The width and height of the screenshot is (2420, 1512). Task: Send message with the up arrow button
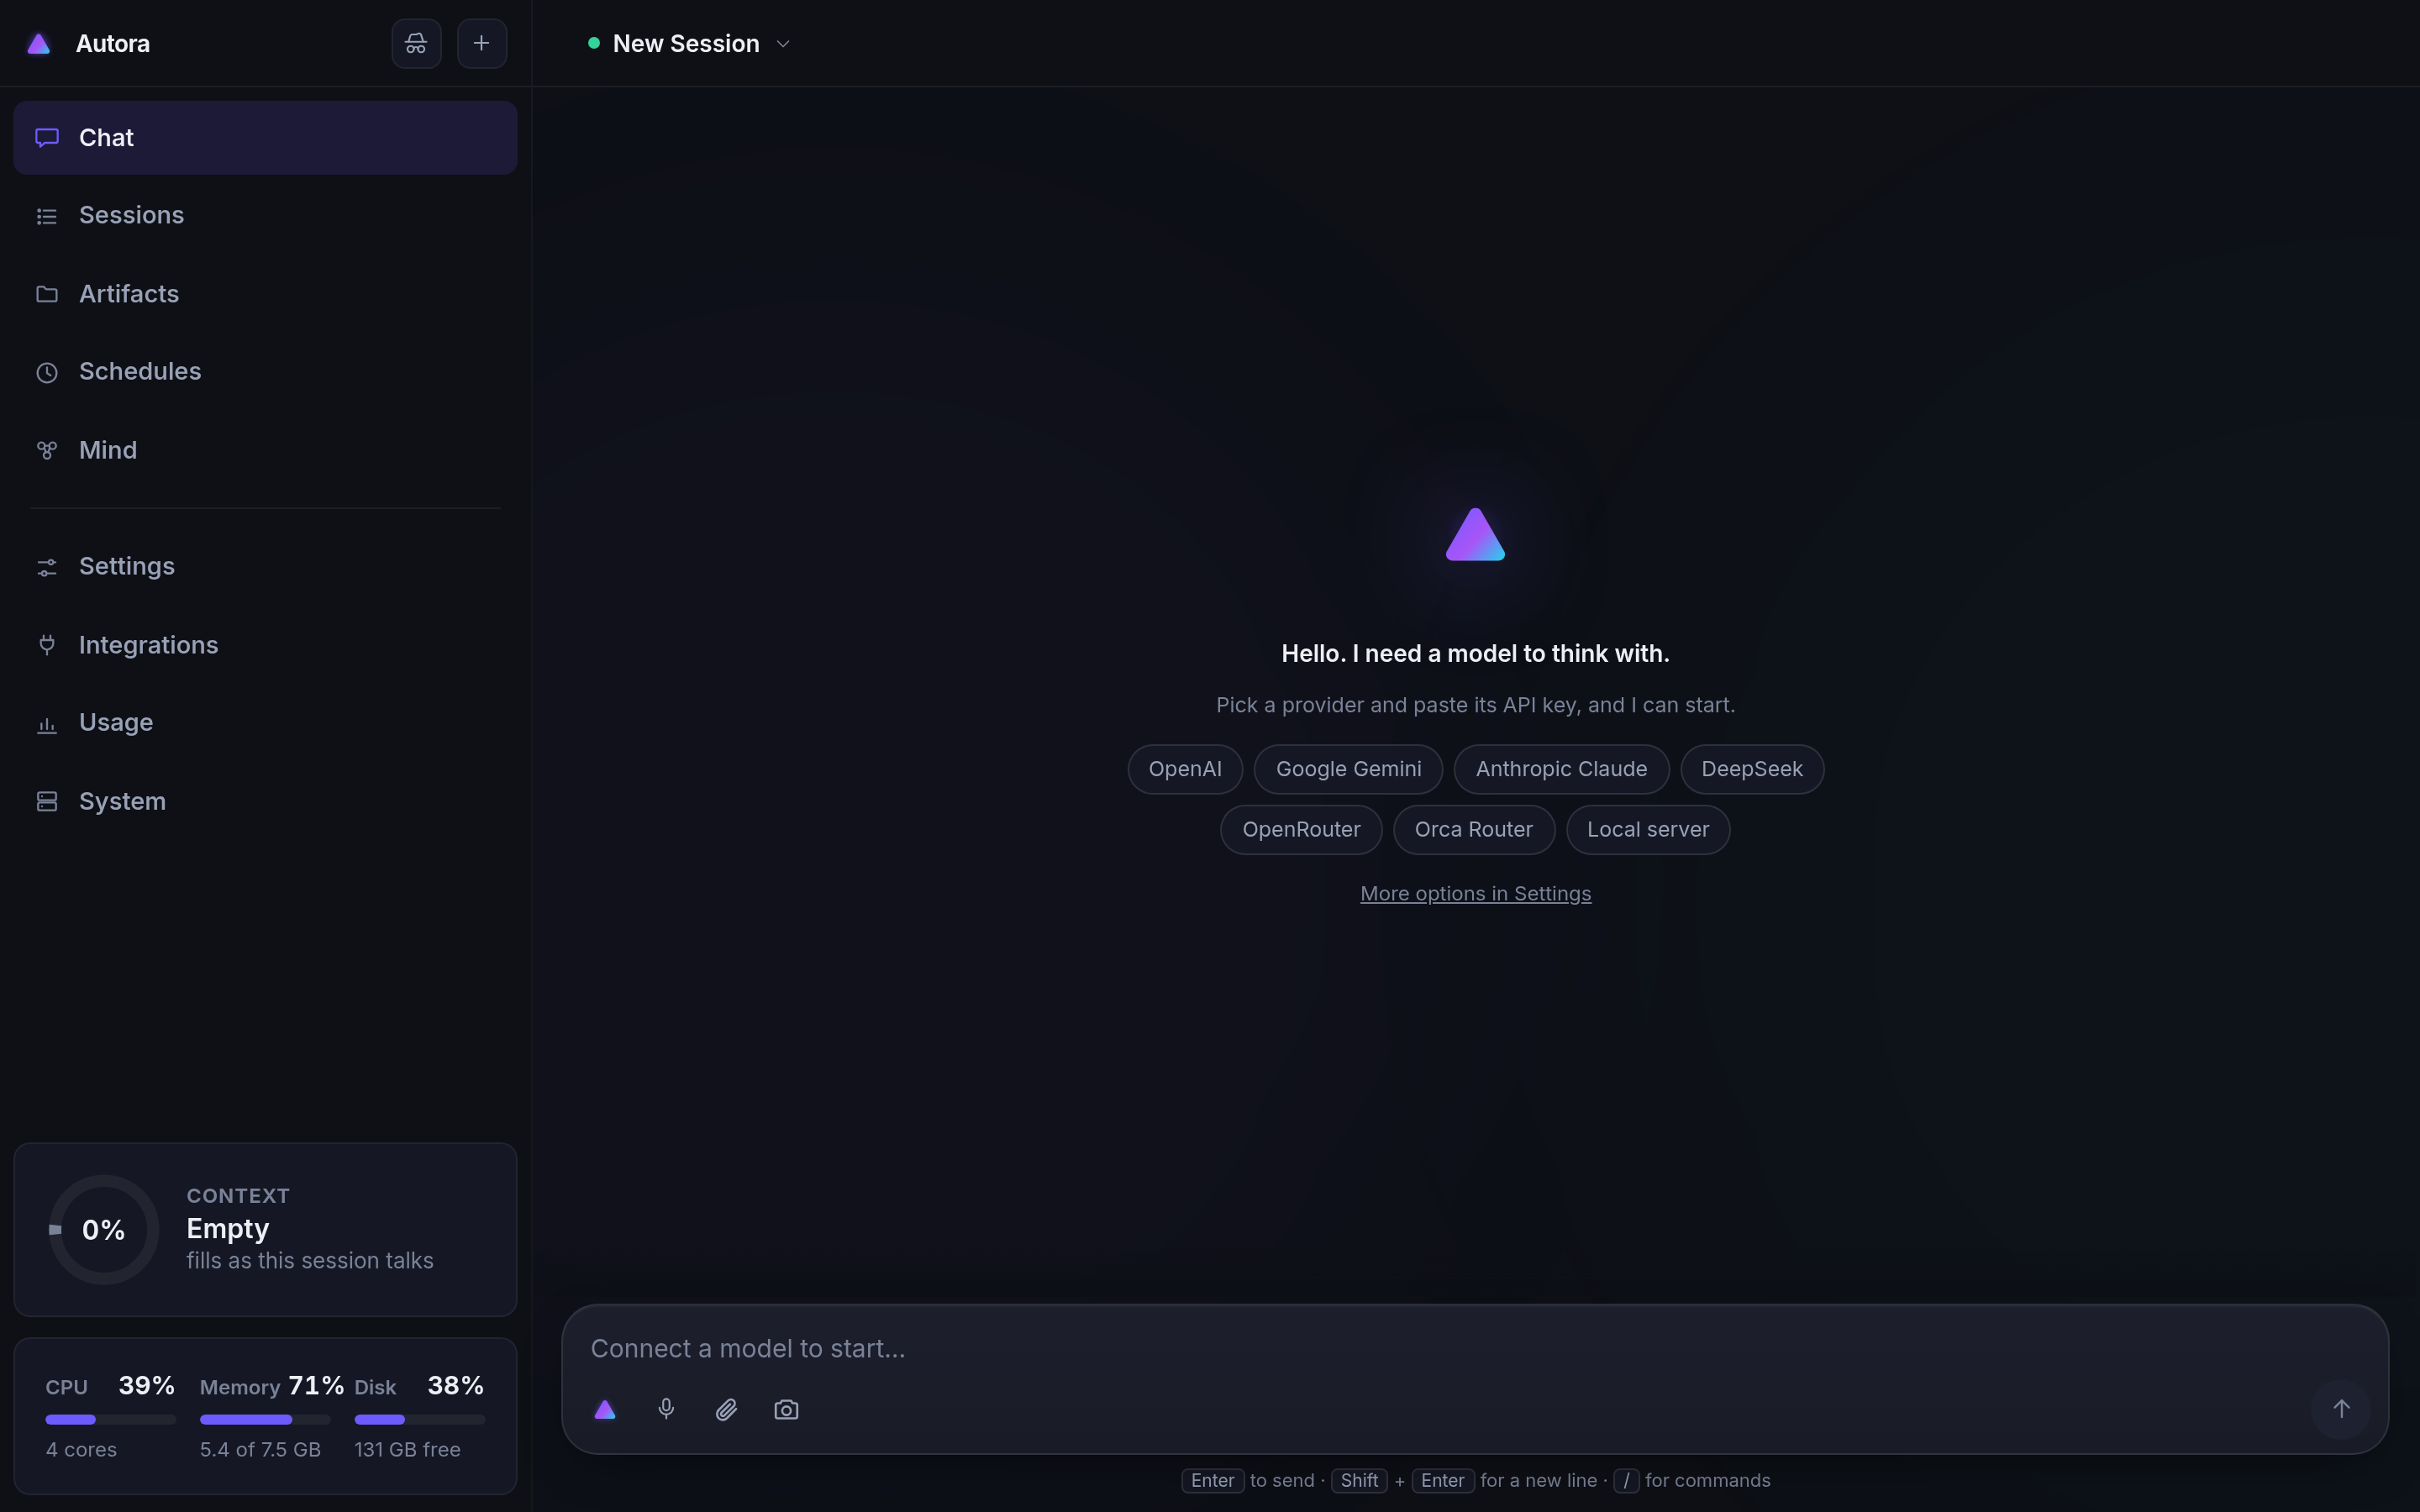click(x=2340, y=1409)
